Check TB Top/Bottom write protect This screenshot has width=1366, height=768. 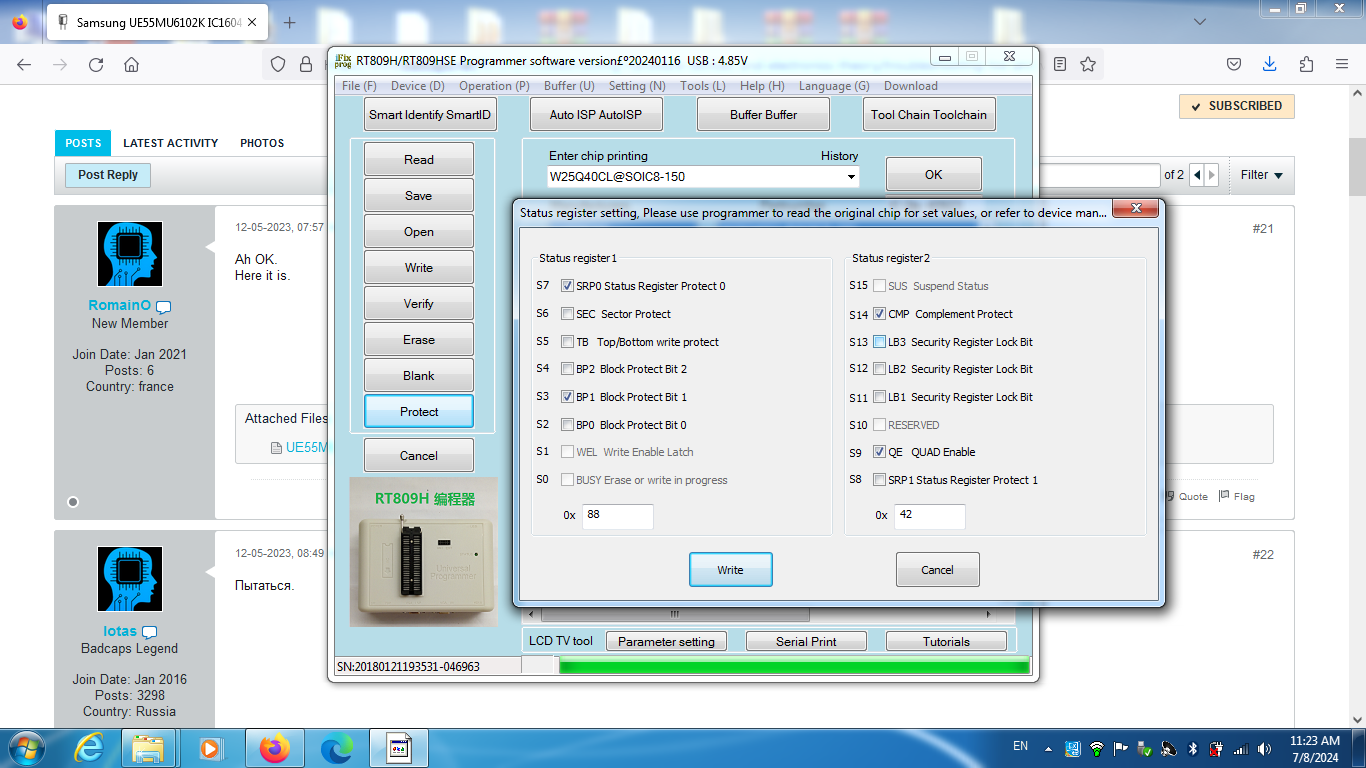point(568,342)
